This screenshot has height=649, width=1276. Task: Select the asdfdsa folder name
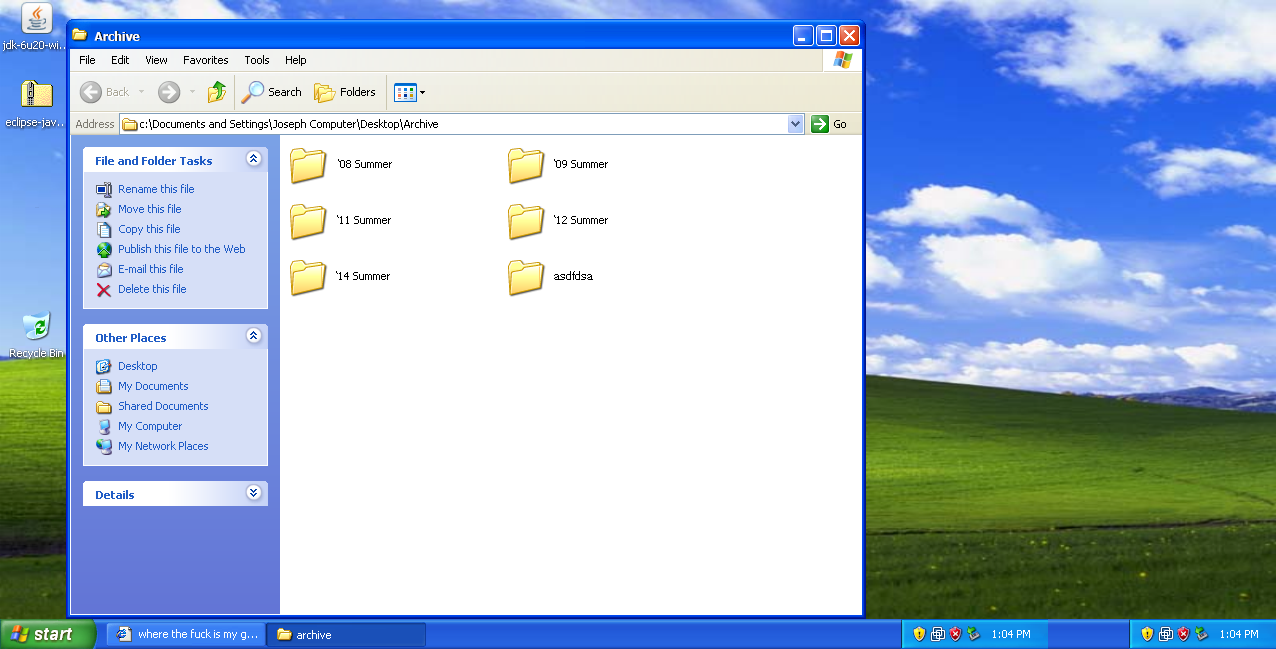pyautogui.click(x=573, y=276)
